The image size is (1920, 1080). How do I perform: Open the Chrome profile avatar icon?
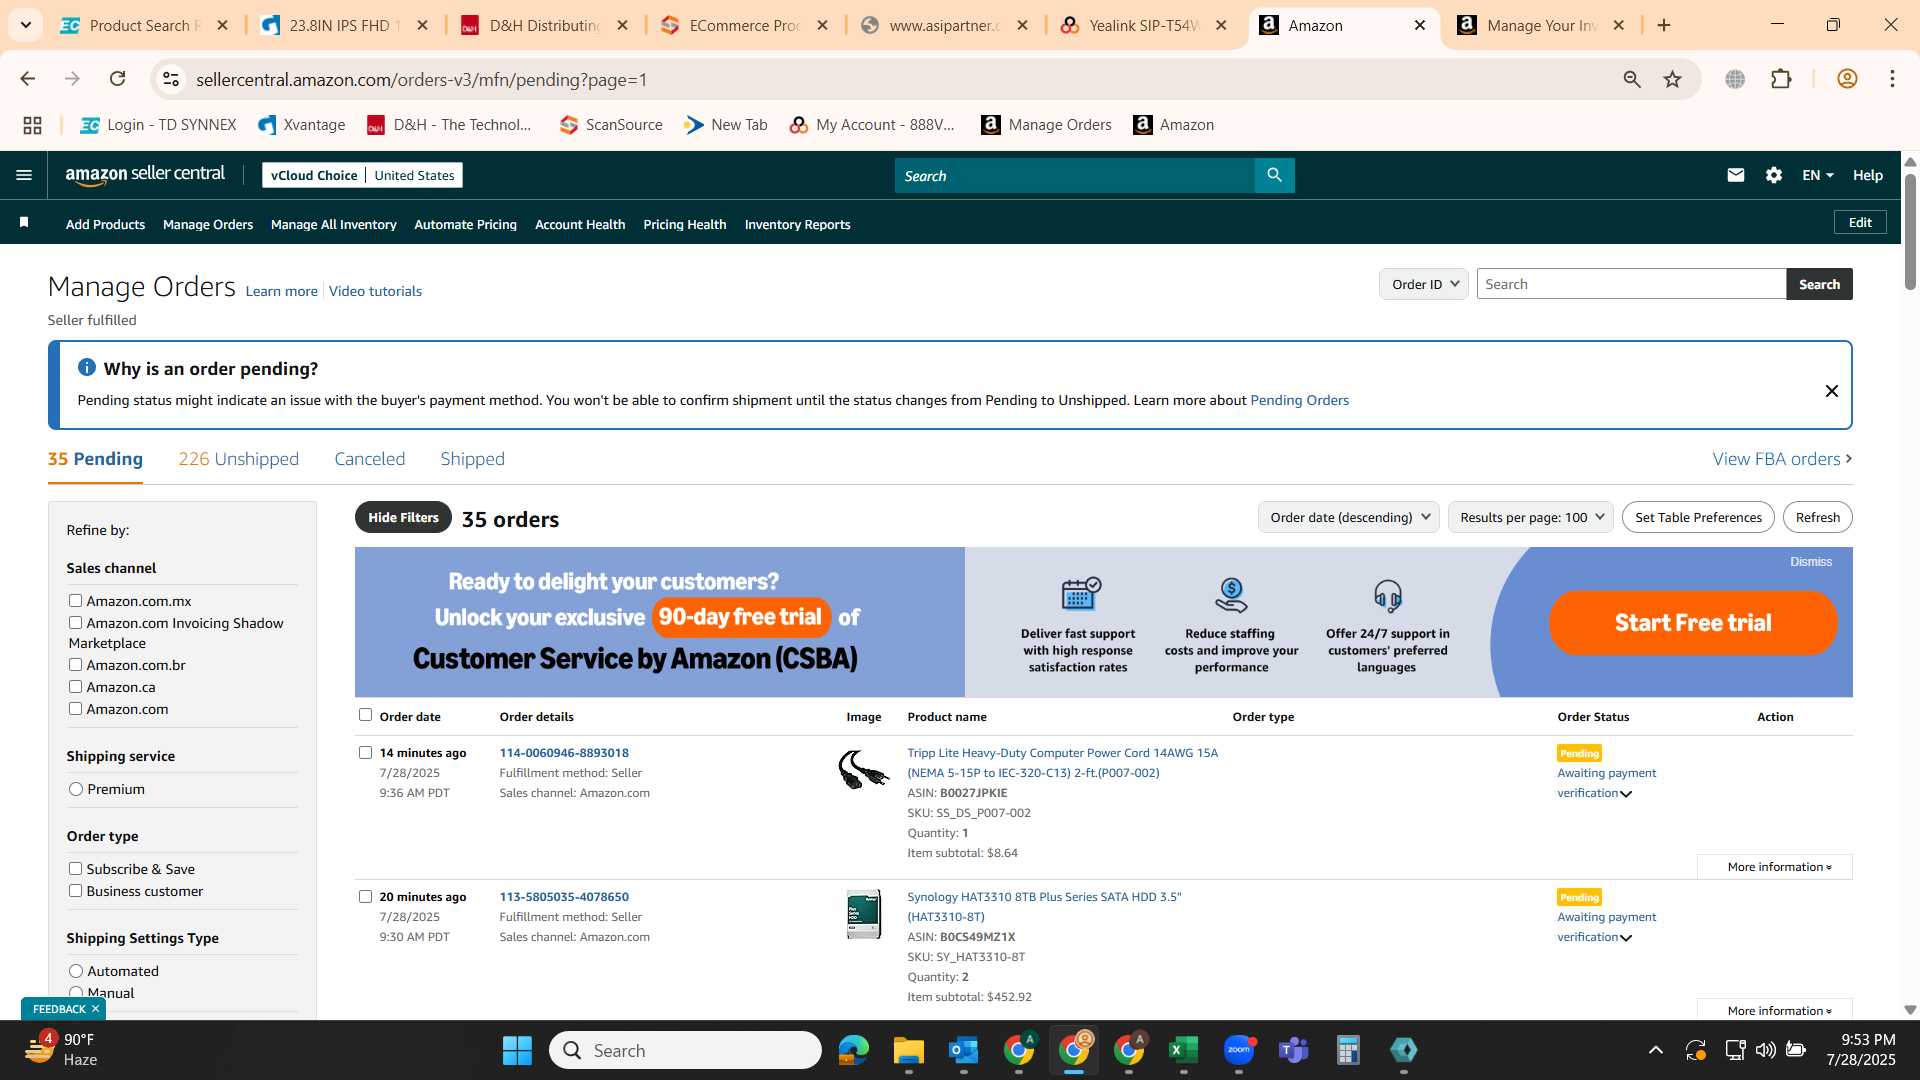click(1847, 79)
